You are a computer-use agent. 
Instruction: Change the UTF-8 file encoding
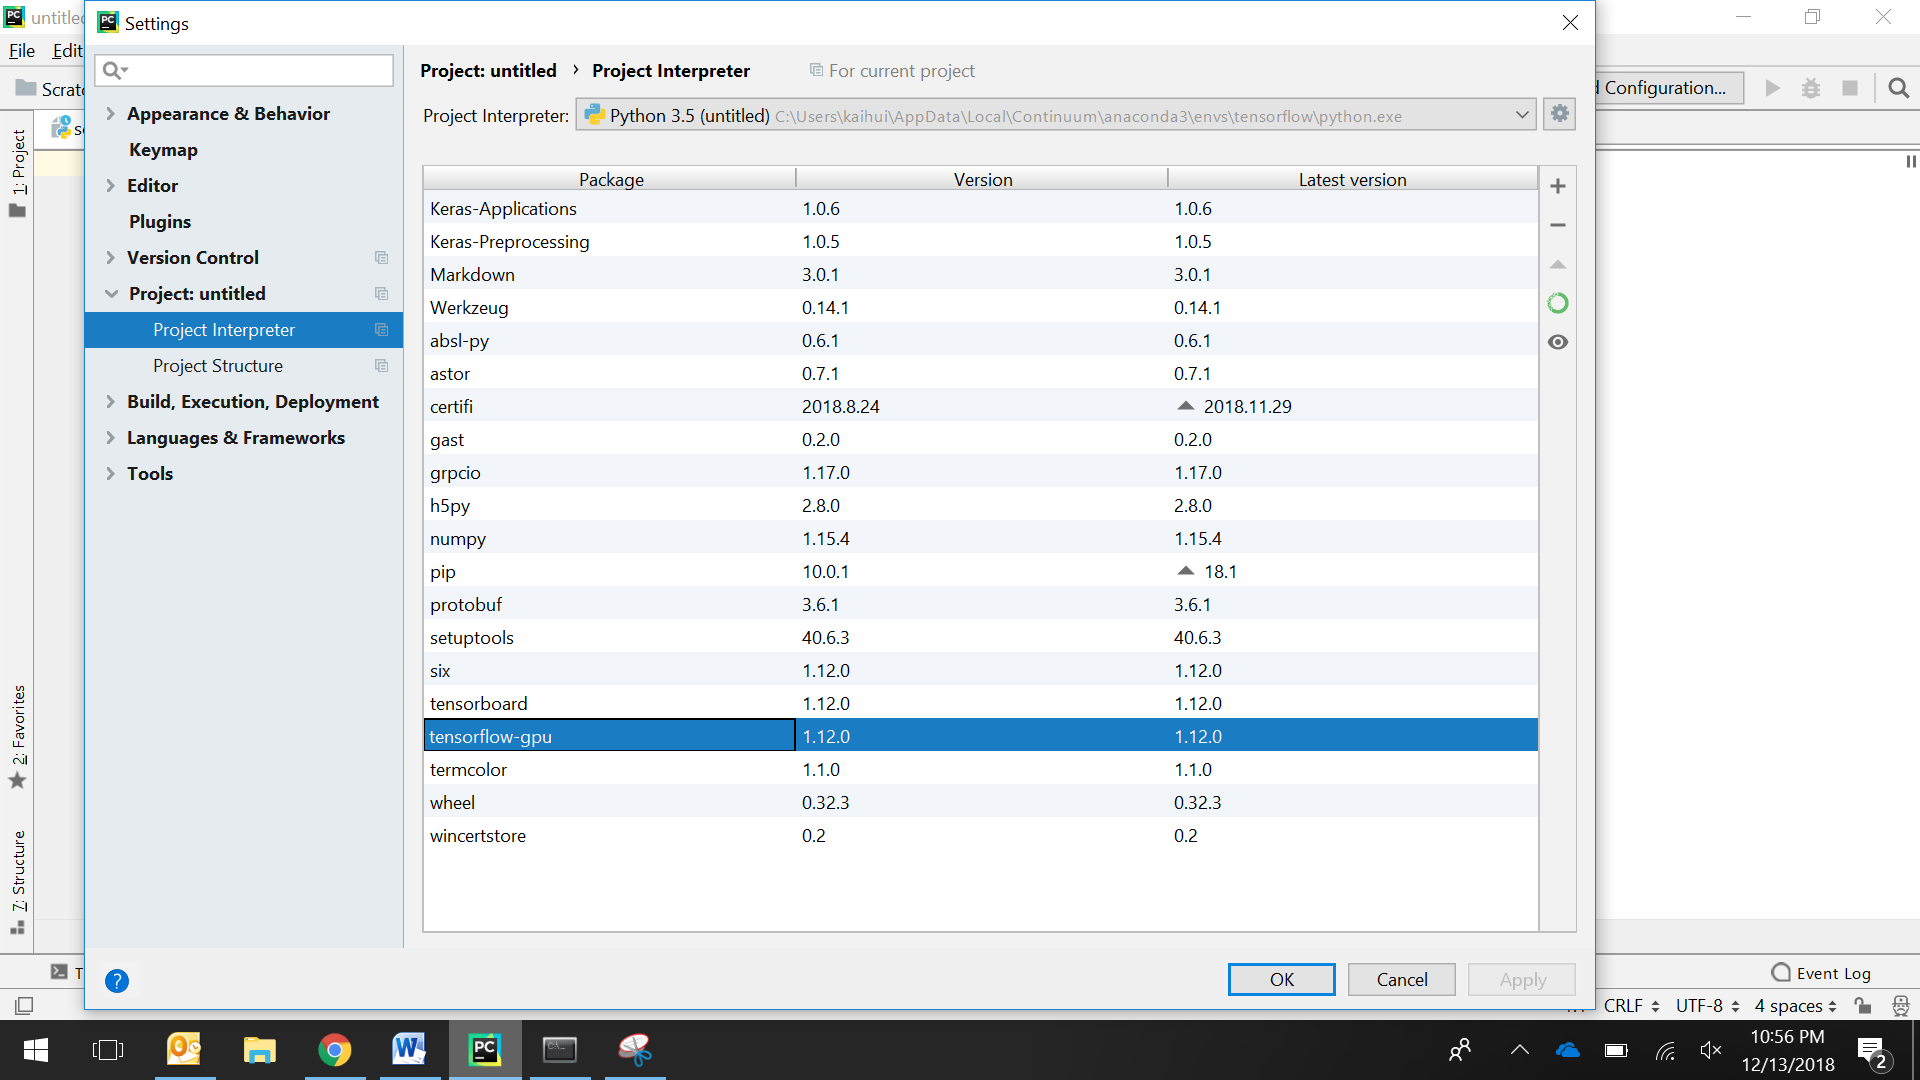click(x=1708, y=1006)
